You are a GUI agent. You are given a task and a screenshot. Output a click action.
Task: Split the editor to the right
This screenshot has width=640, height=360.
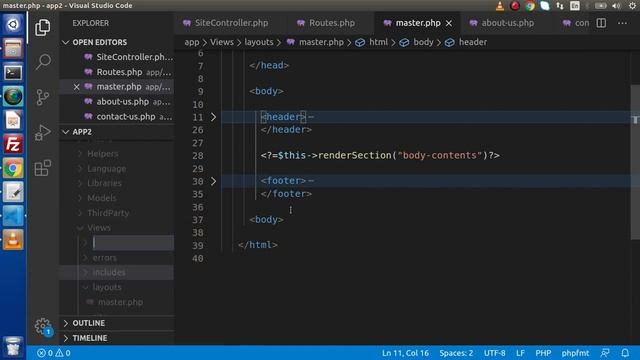click(601, 23)
